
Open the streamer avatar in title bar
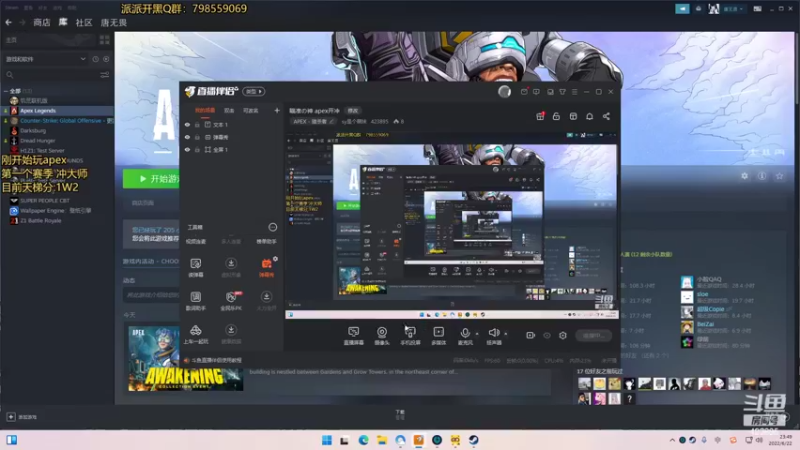point(504,91)
